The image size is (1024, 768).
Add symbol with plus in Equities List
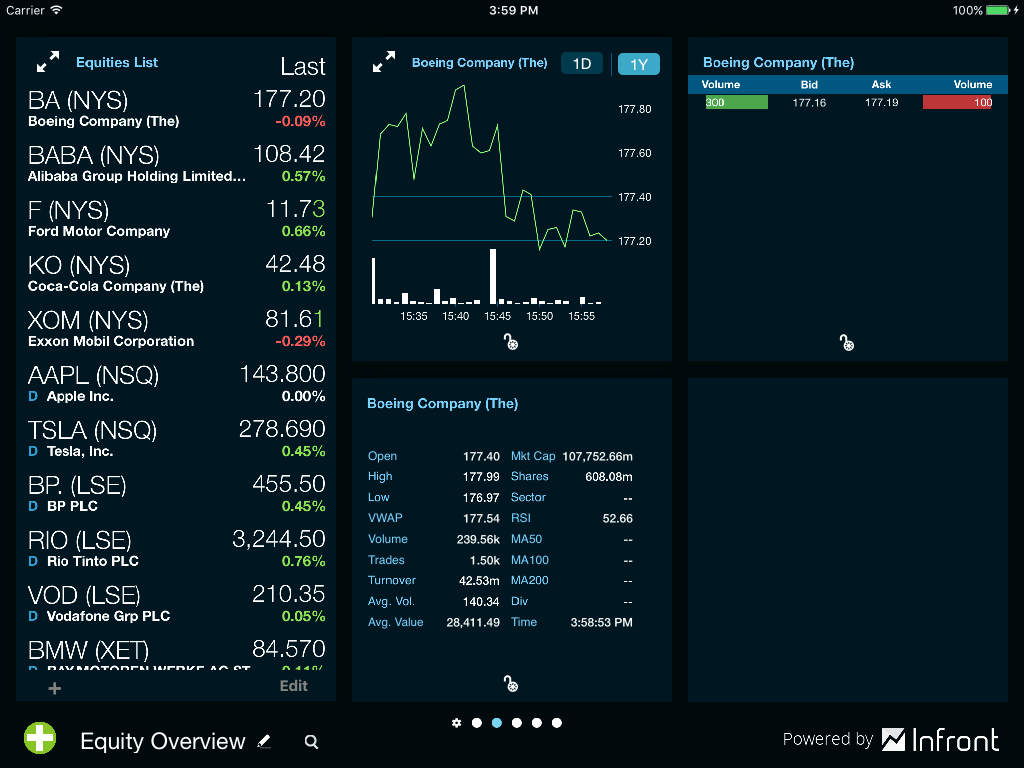coord(55,688)
